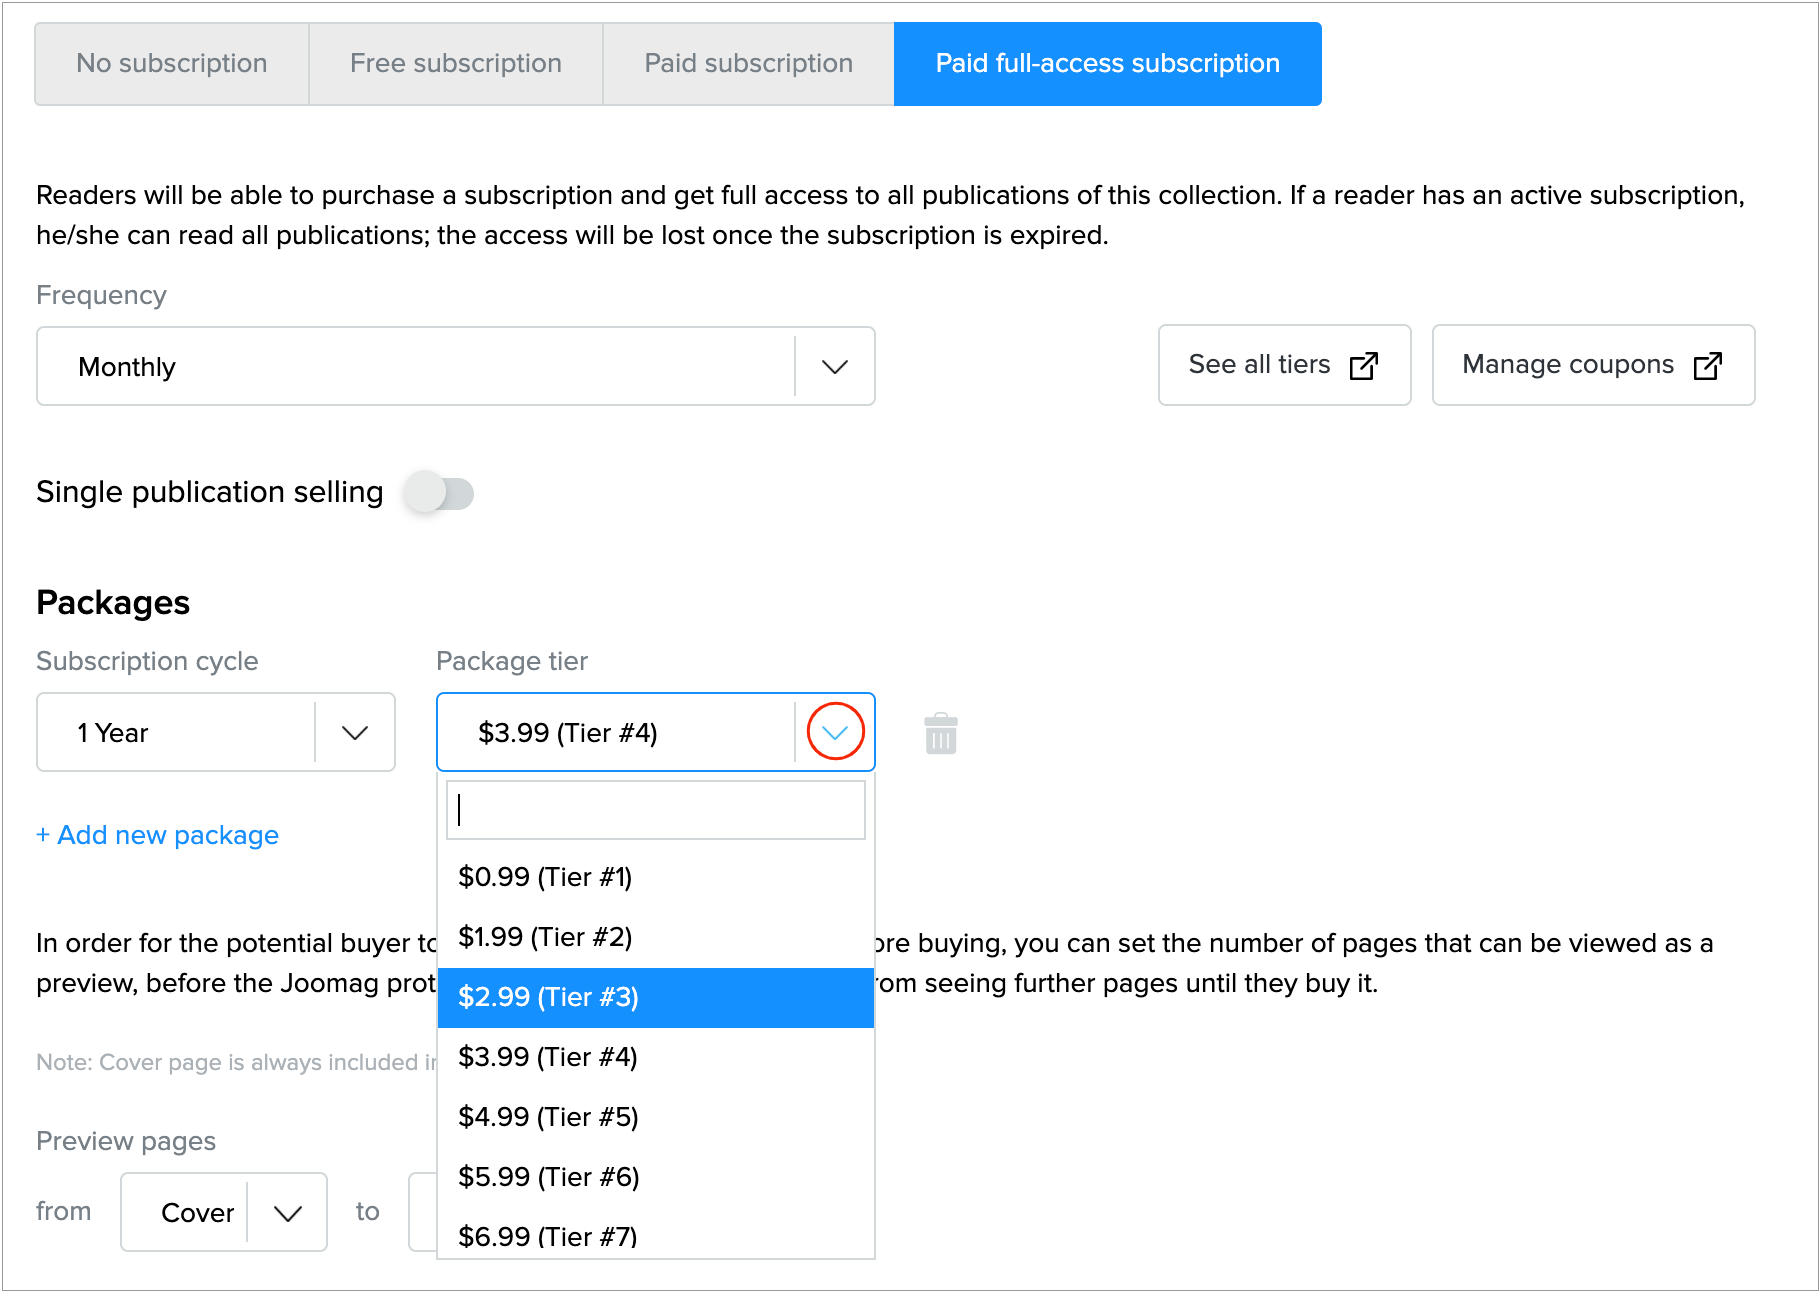The width and height of the screenshot is (1820, 1293).
Task: Select the highlighted $2.99 (Tier #3) option
Action: tap(548, 997)
